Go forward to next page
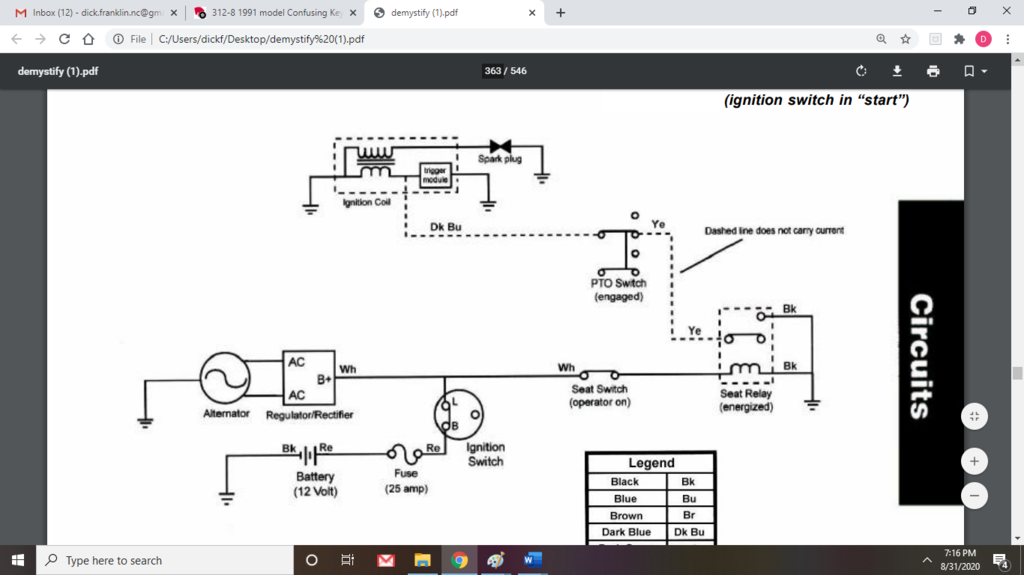This screenshot has width=1024, height=575. 40,39
